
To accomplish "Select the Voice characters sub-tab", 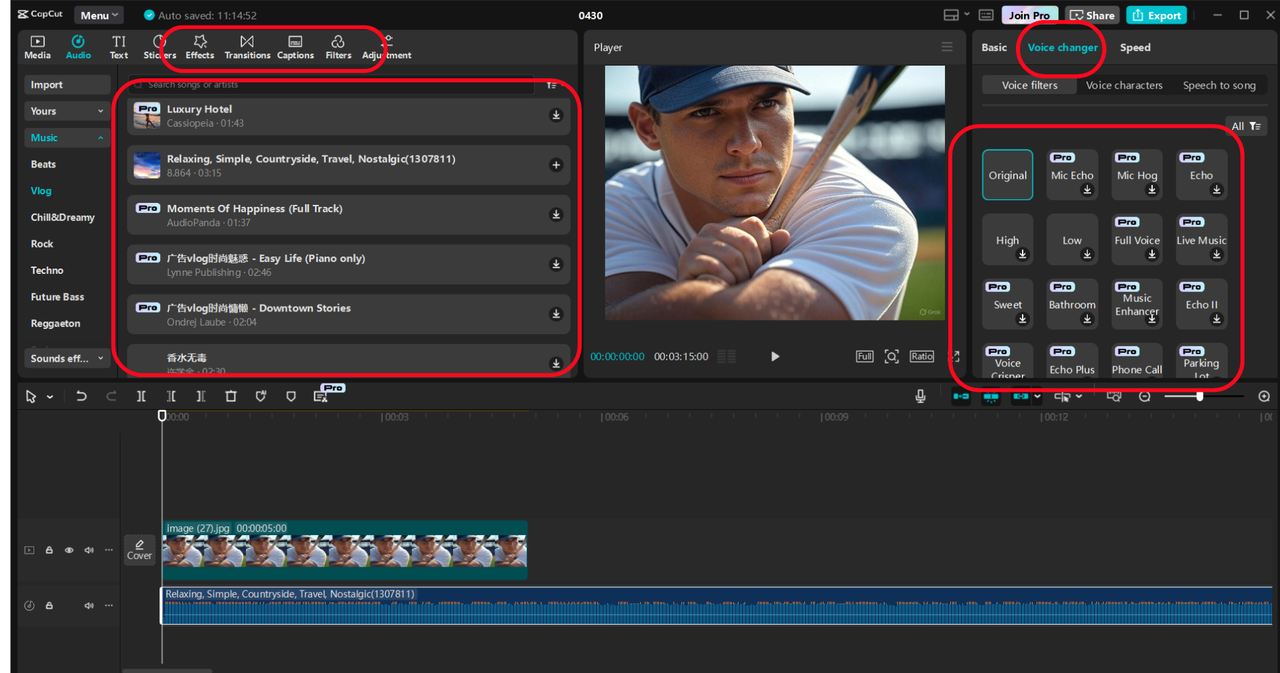I will coord(1124,85).
